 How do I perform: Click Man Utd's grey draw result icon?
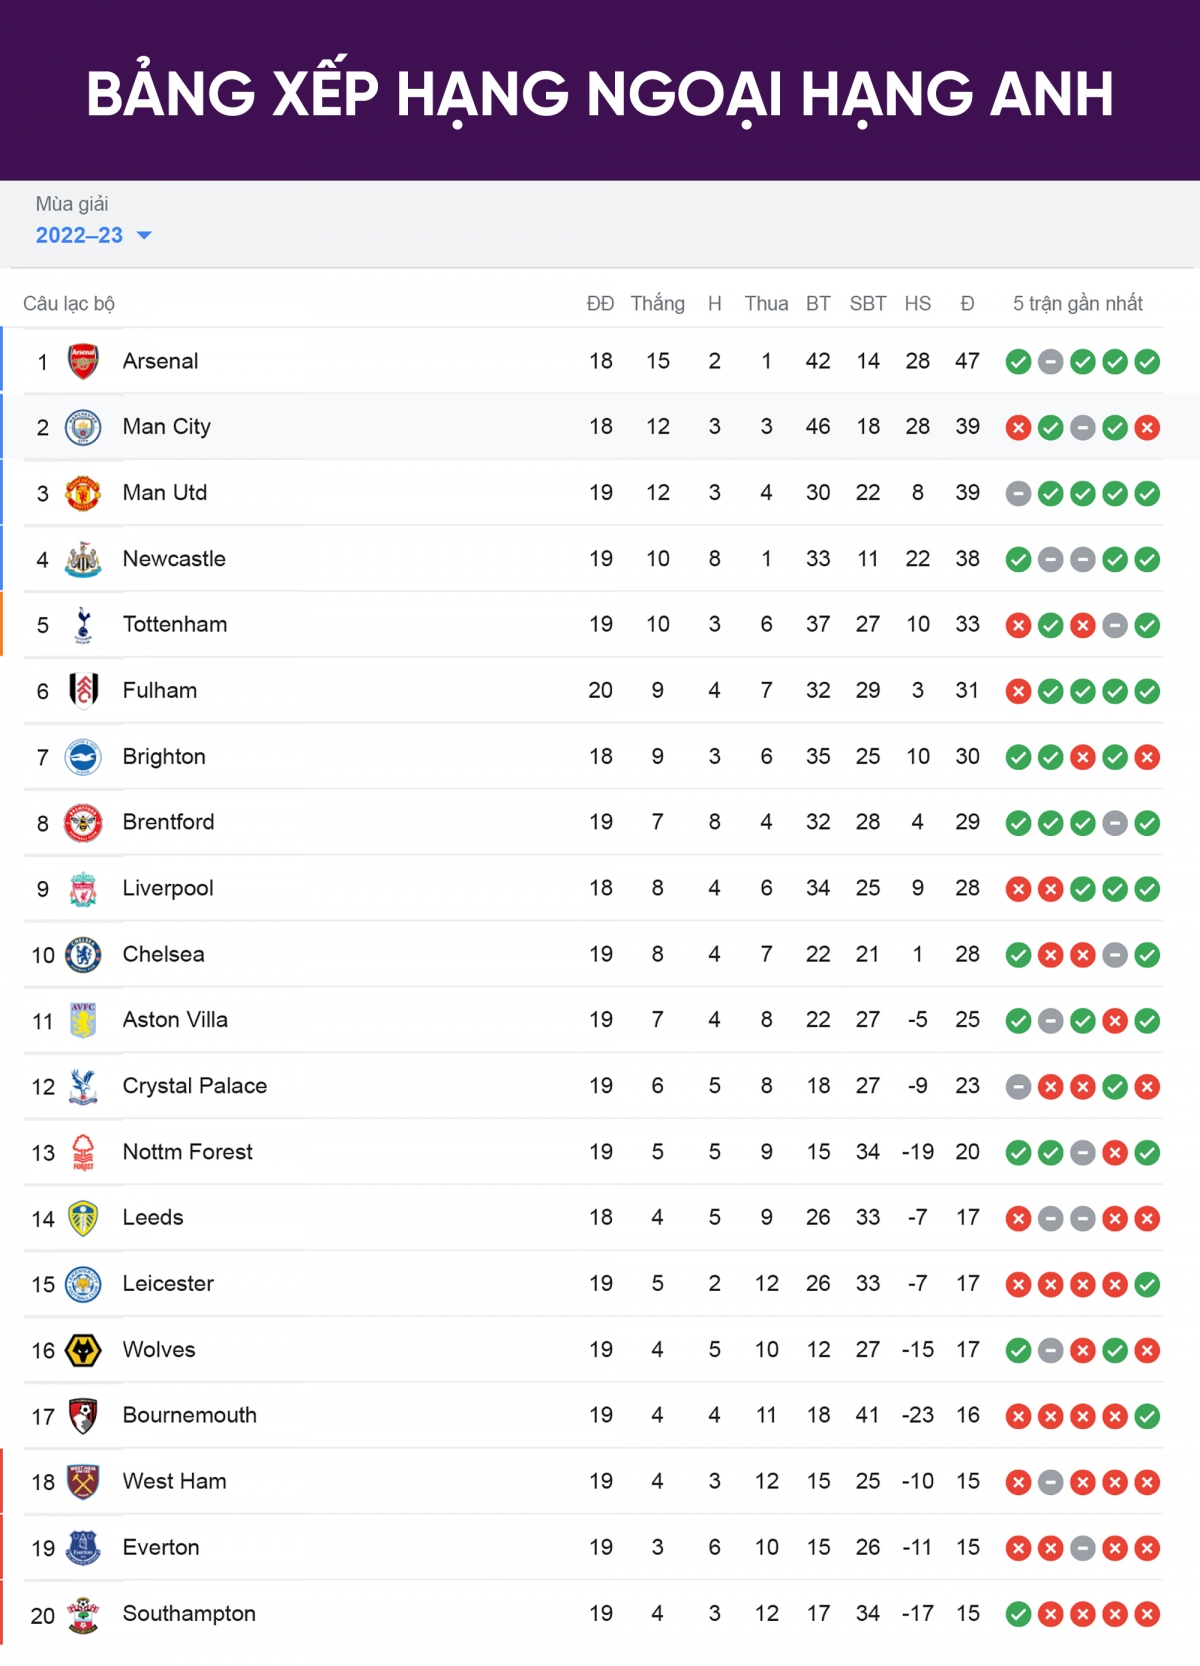[1018, 494]
